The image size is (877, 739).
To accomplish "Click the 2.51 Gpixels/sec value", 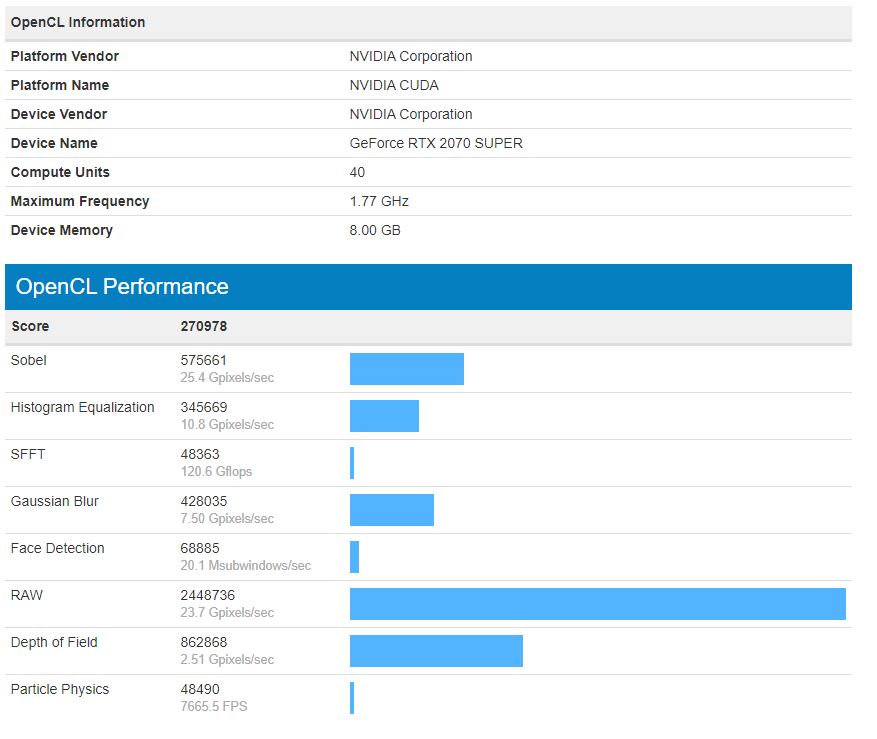I will 227,660.
